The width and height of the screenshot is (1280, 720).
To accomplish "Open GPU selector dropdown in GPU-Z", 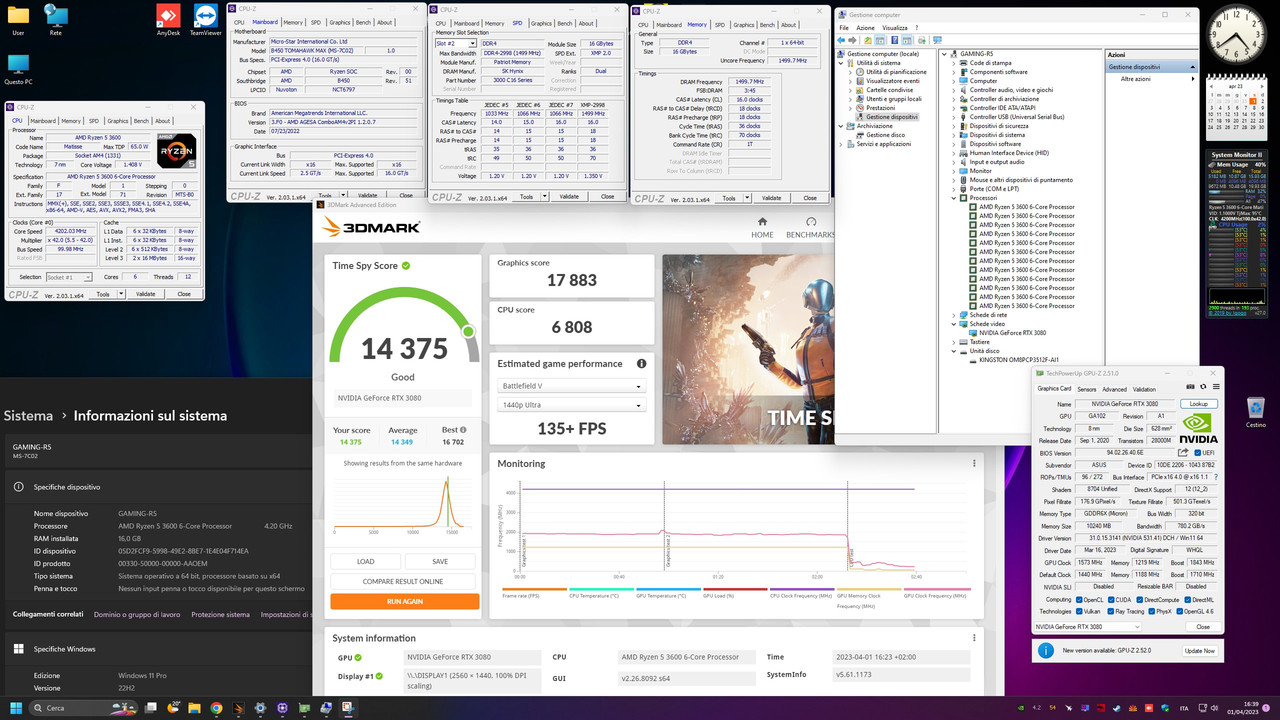I will coord(1088,627).
